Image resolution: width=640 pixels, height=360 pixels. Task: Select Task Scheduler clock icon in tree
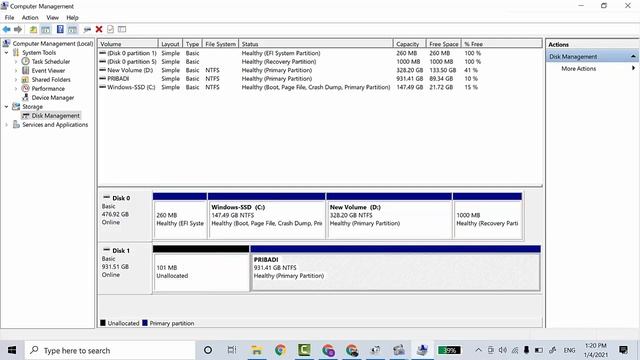pyautogui.click(x=25, y=61)
